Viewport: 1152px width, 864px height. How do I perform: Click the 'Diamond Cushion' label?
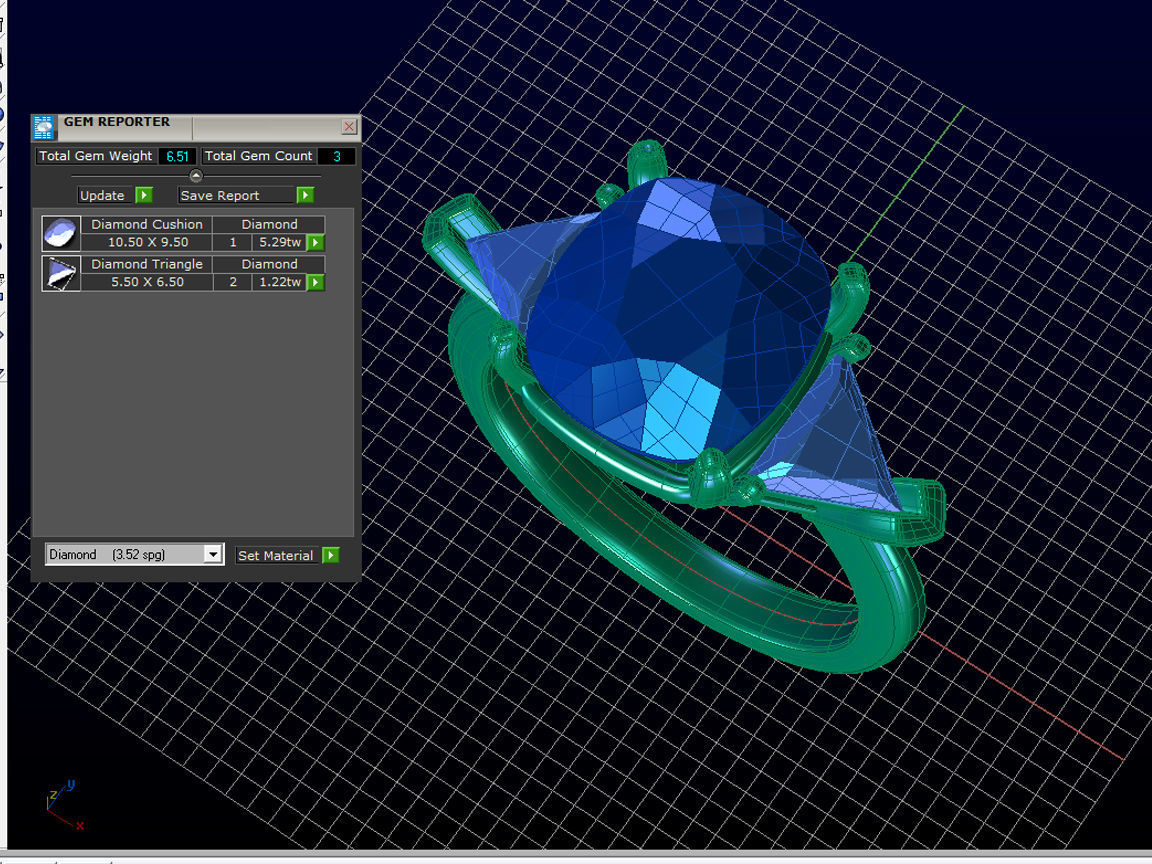pyautogui.click(x=147, y=224)
